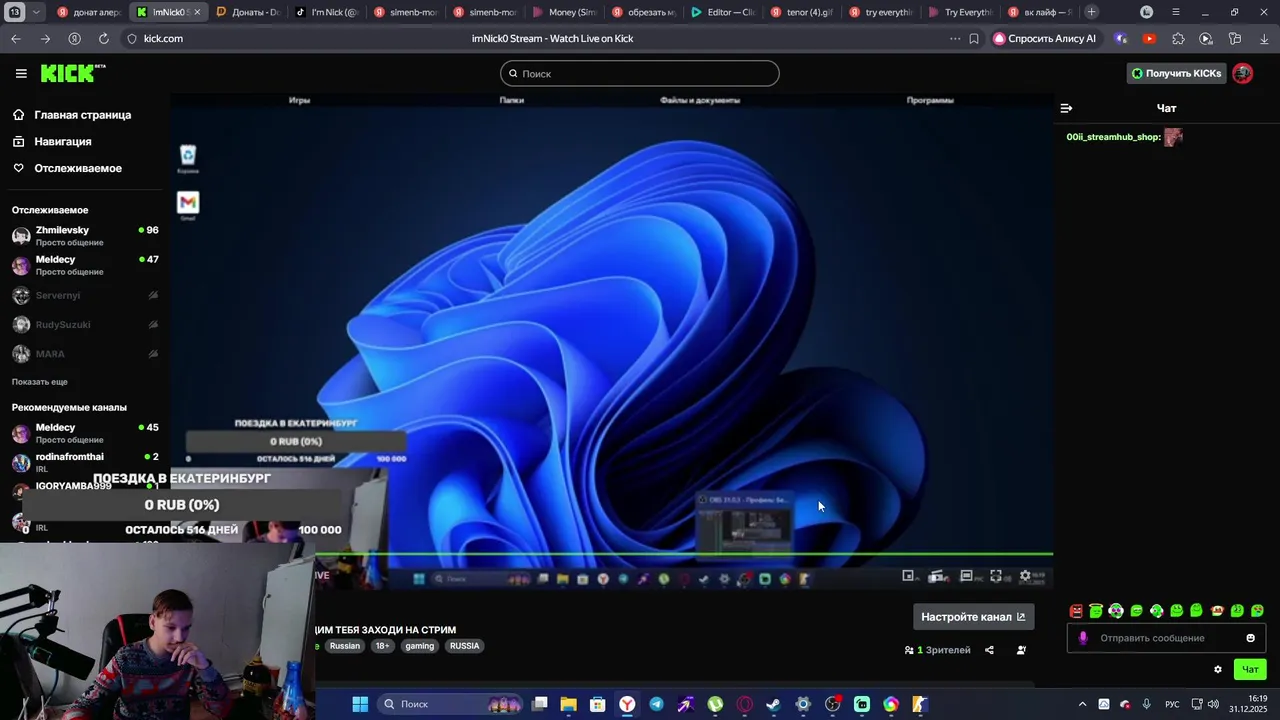Click the KICK logo
Screen dimensions: 1280x720
pyautogui.click(x=73, y=73)
